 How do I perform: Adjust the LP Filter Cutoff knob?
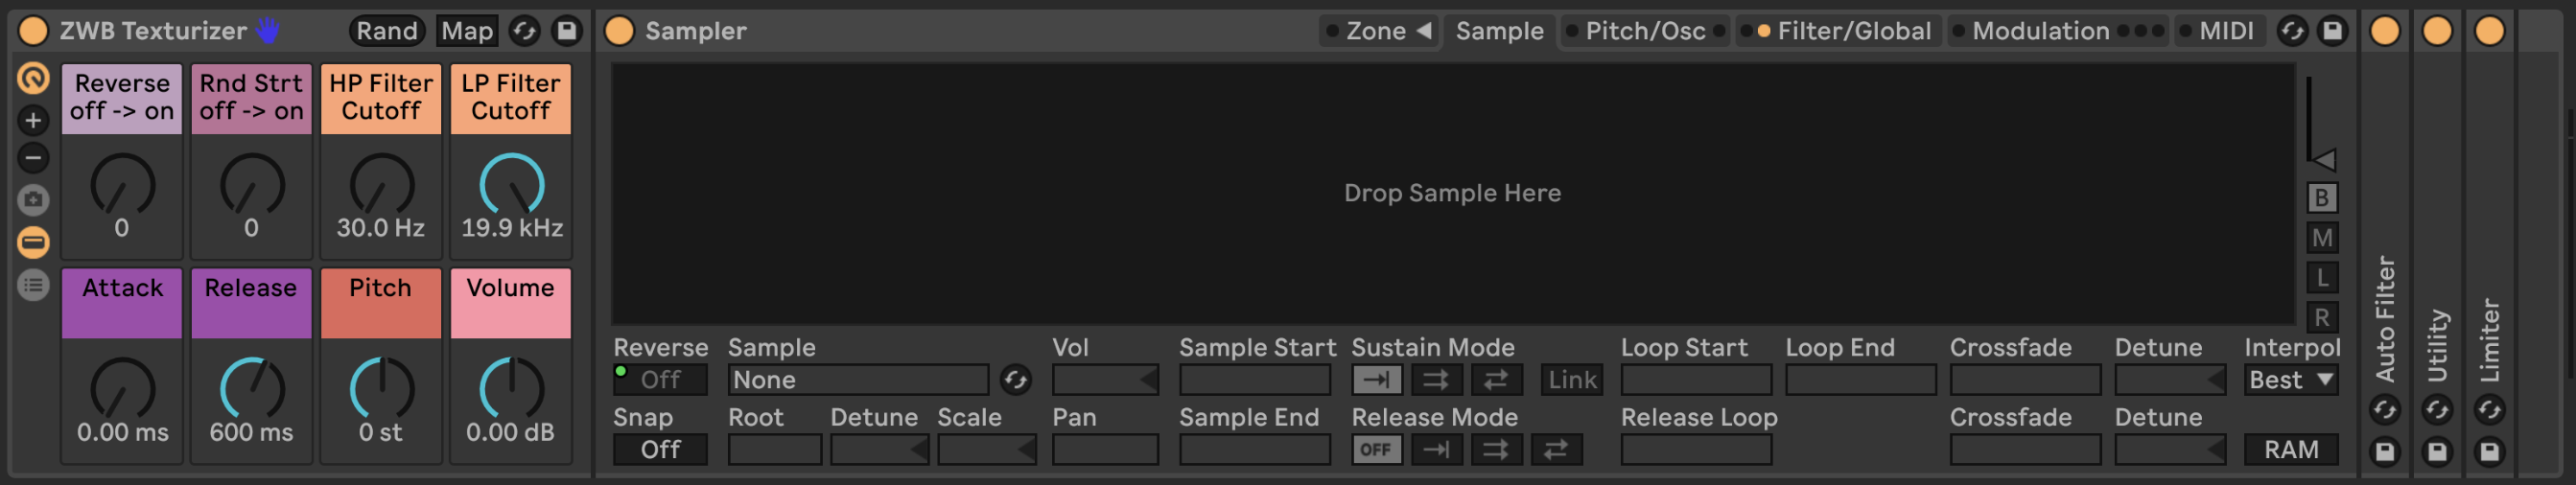511,185
